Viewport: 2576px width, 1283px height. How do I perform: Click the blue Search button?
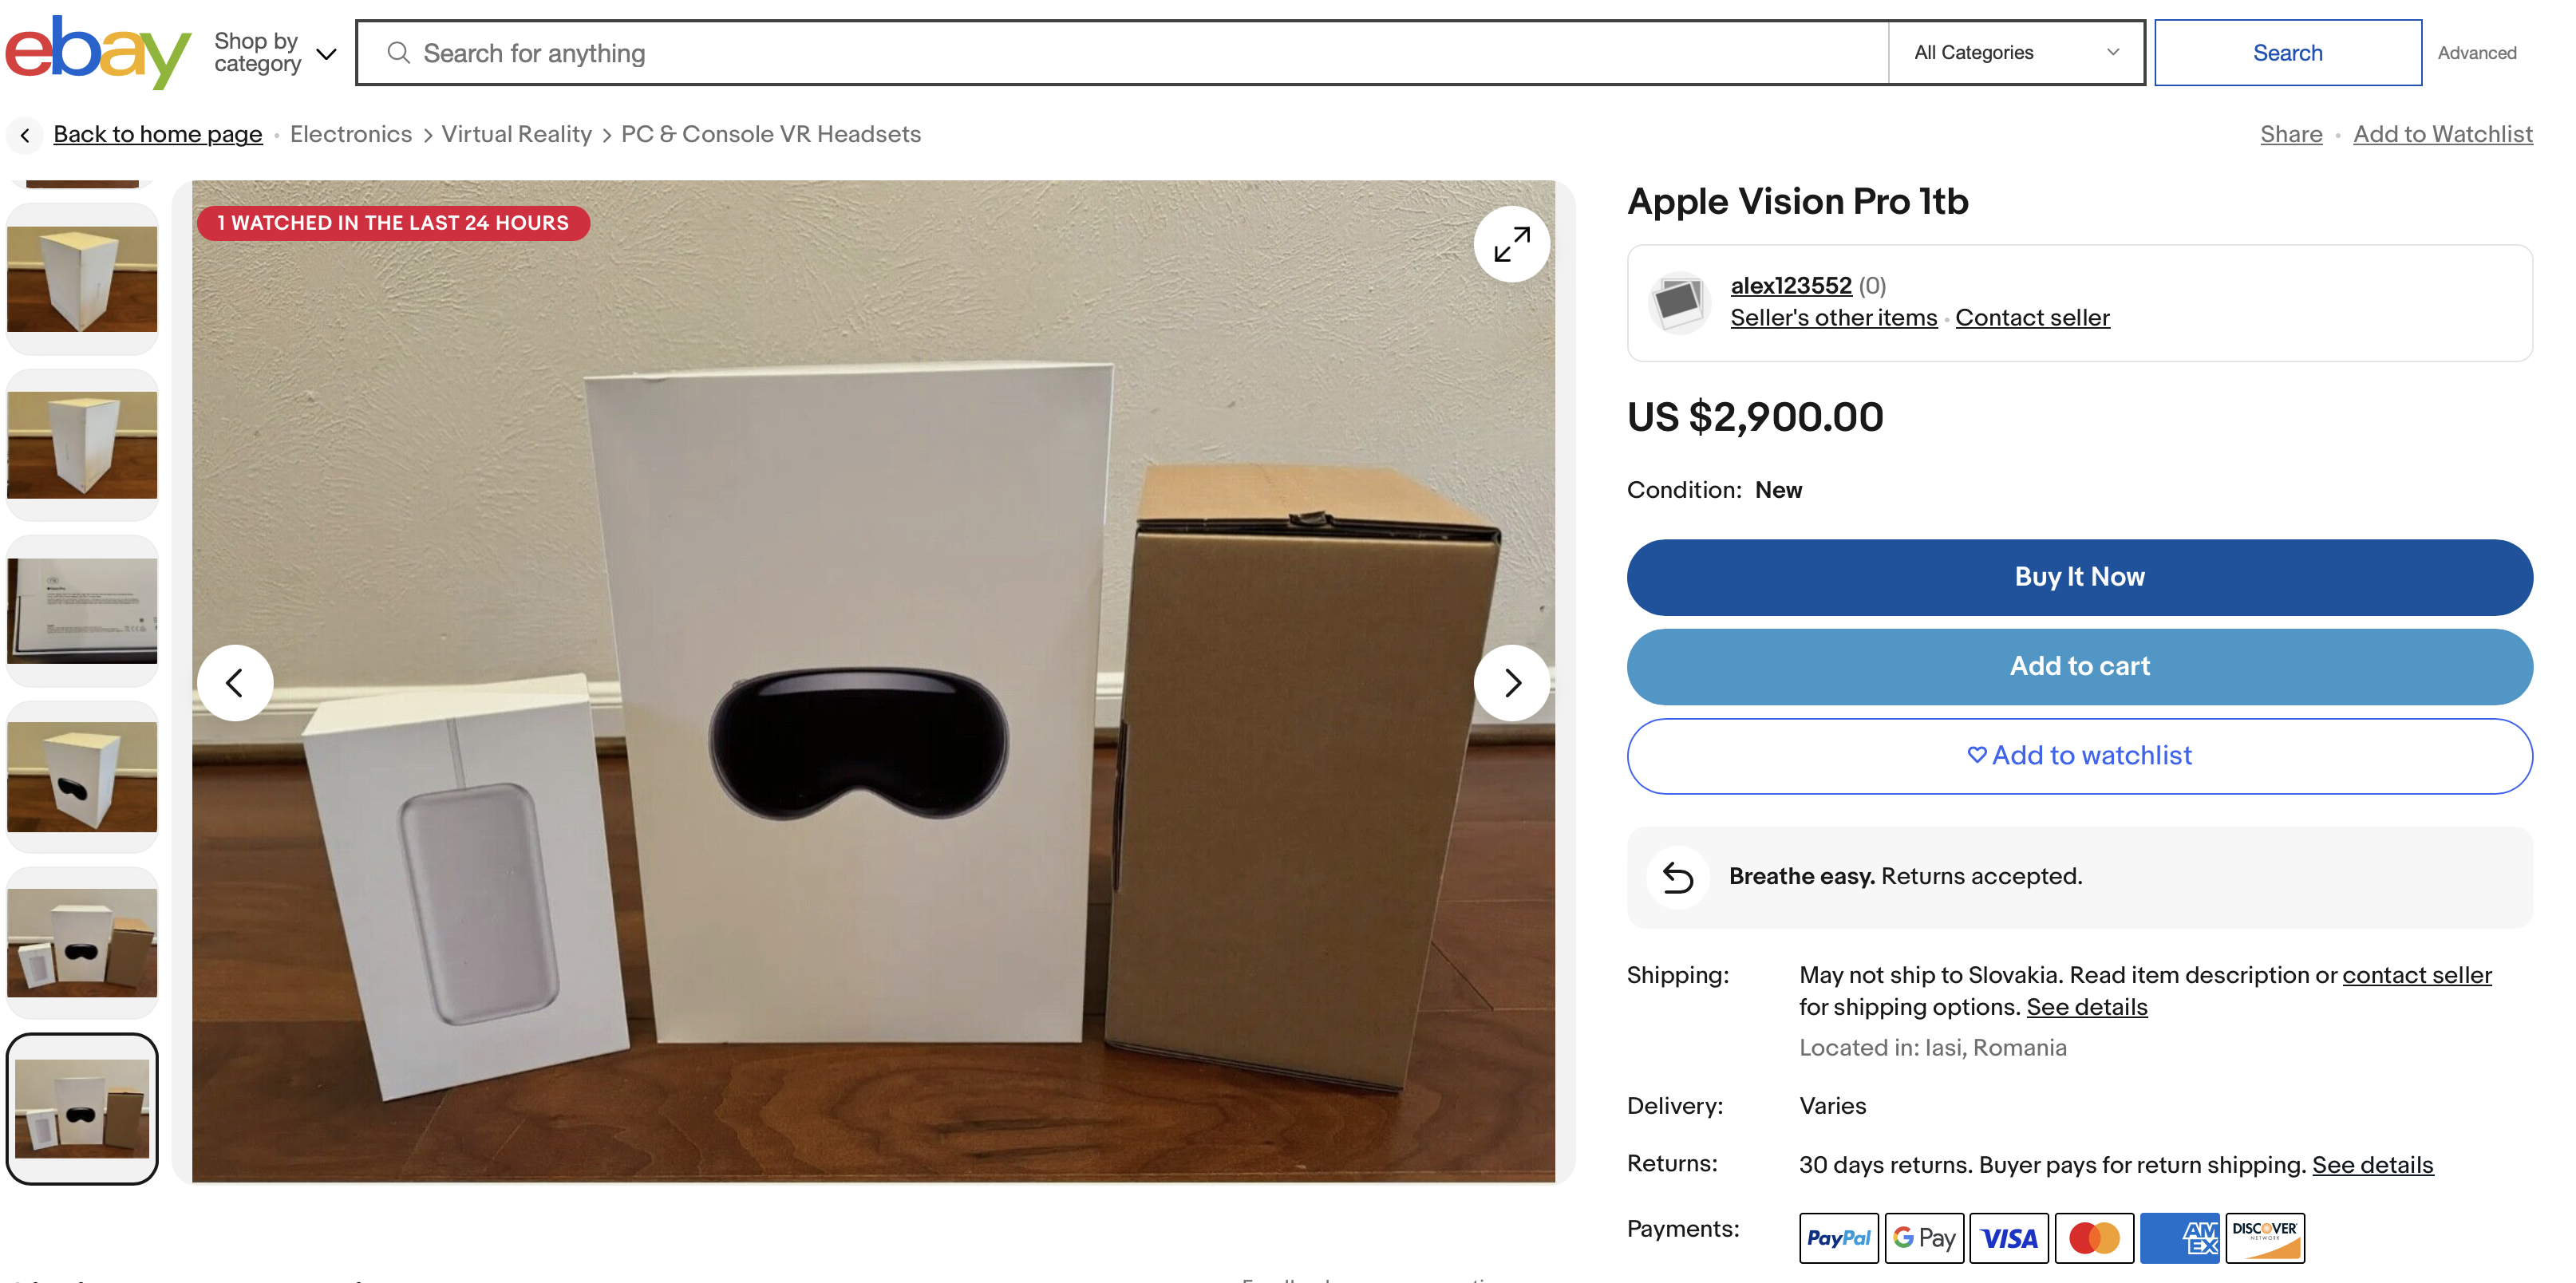point(2287,53)
